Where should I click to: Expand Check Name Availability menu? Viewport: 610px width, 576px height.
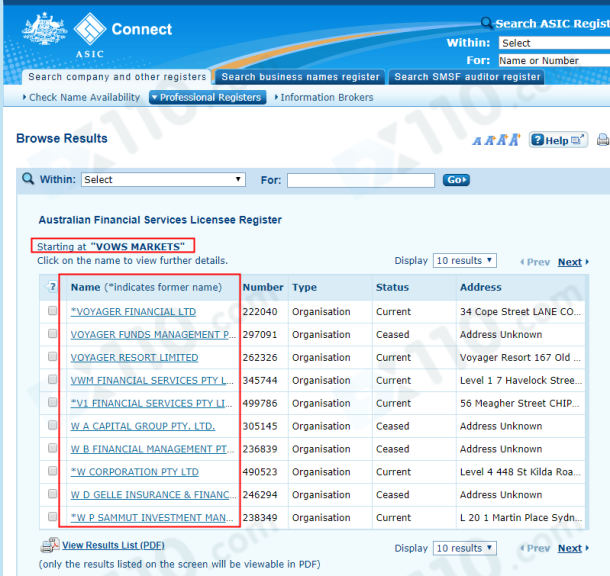point(81,97)
